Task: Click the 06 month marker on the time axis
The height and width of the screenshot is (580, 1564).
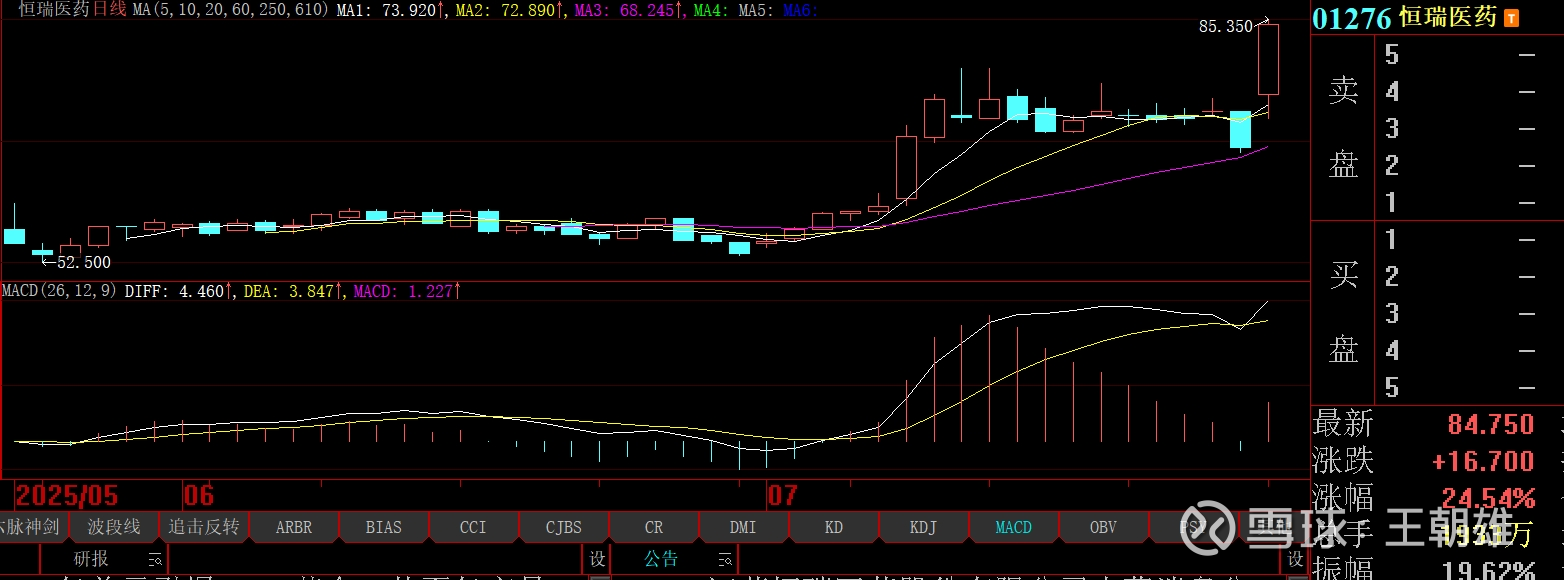Action: (x=198, y=496)
